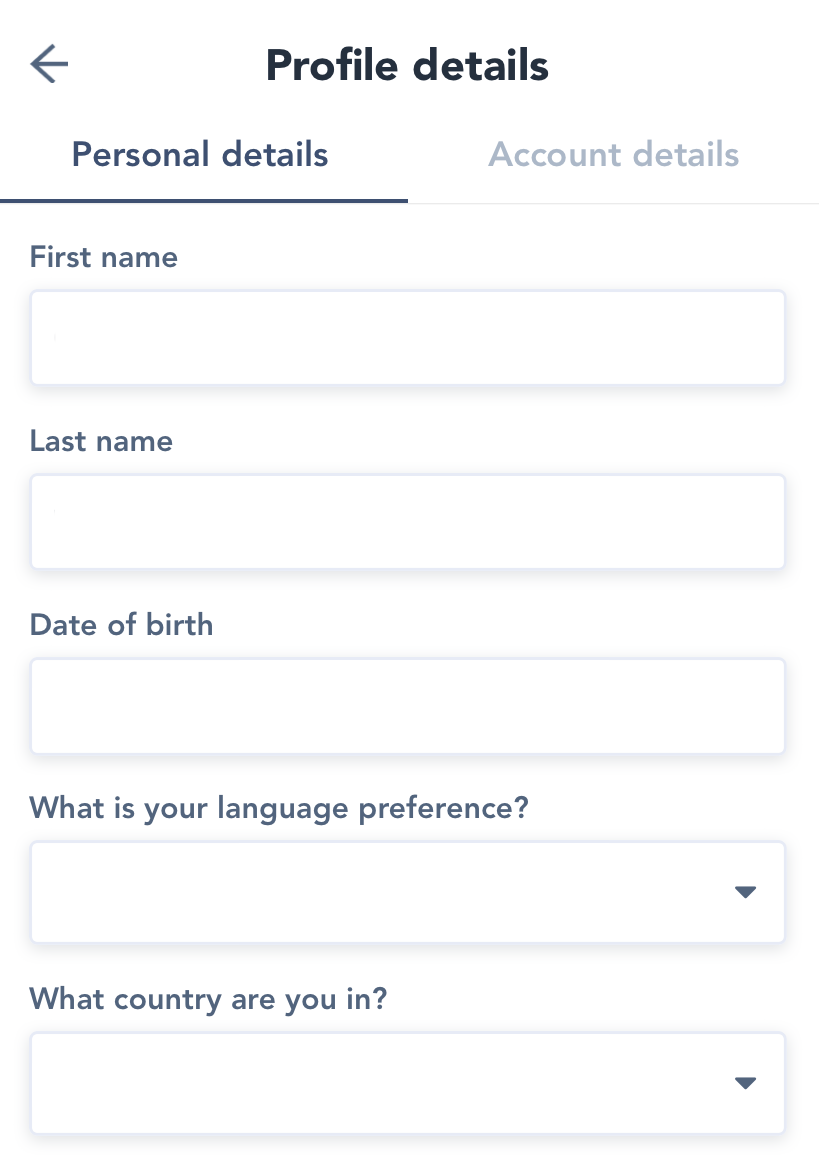This screenshot has height=1161, width=819.
Task: Tap the back arrow icon
Action: pyautogui.click(x=49, y=65)
